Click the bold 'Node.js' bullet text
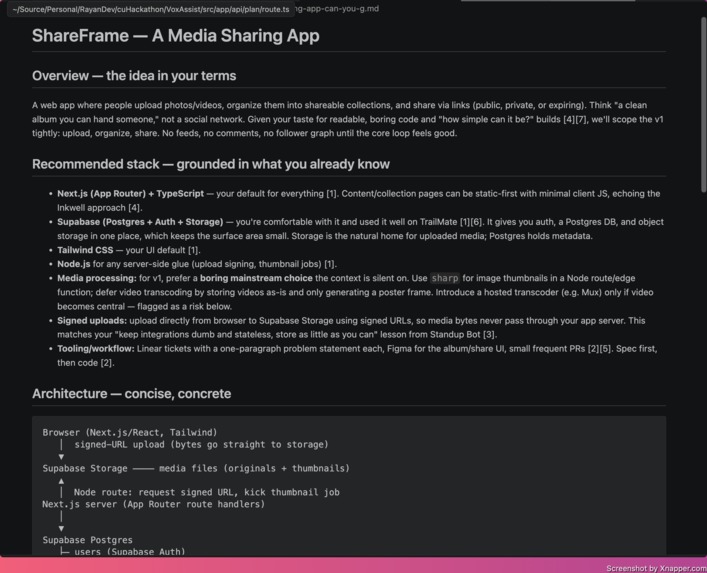707x573 pixels. pos(73,264)
